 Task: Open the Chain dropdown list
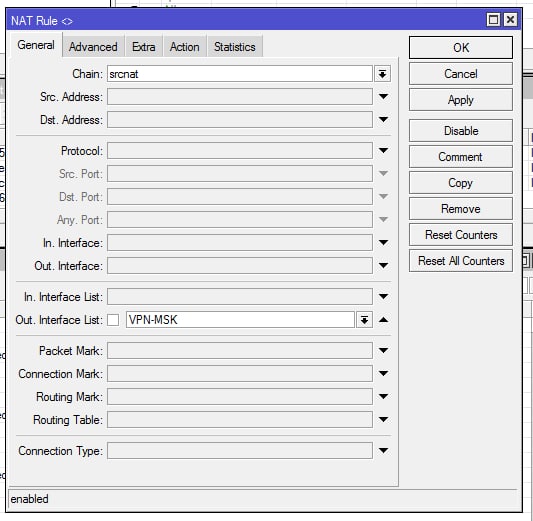coord(382,74)
